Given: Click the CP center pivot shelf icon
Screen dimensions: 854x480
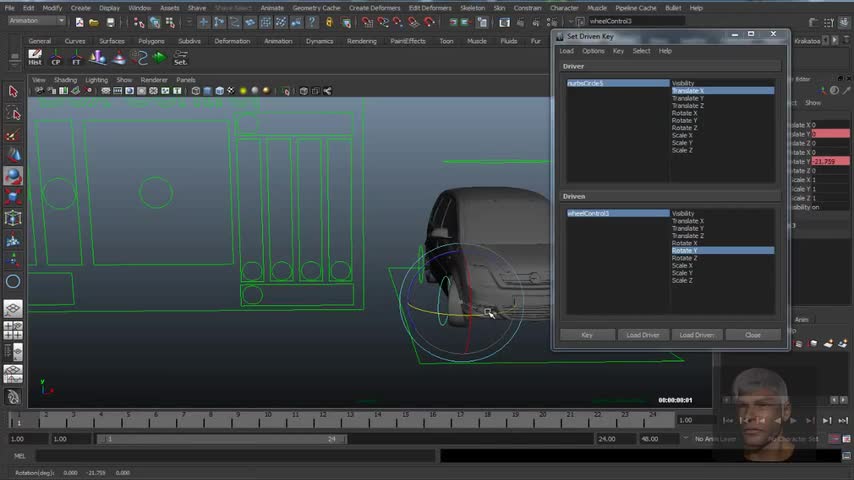Looking at the screenshot, I should point(56,58).
